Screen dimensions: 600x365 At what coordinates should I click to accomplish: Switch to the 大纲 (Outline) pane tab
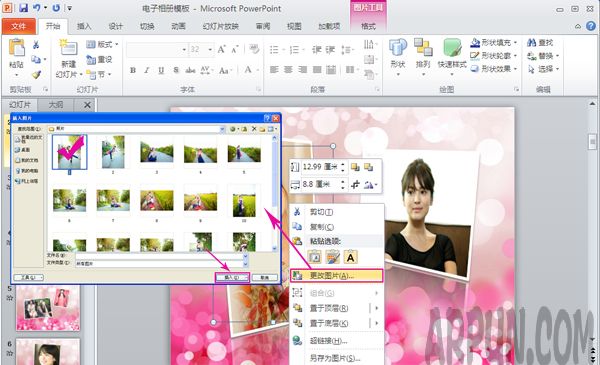tap(56, 105)
